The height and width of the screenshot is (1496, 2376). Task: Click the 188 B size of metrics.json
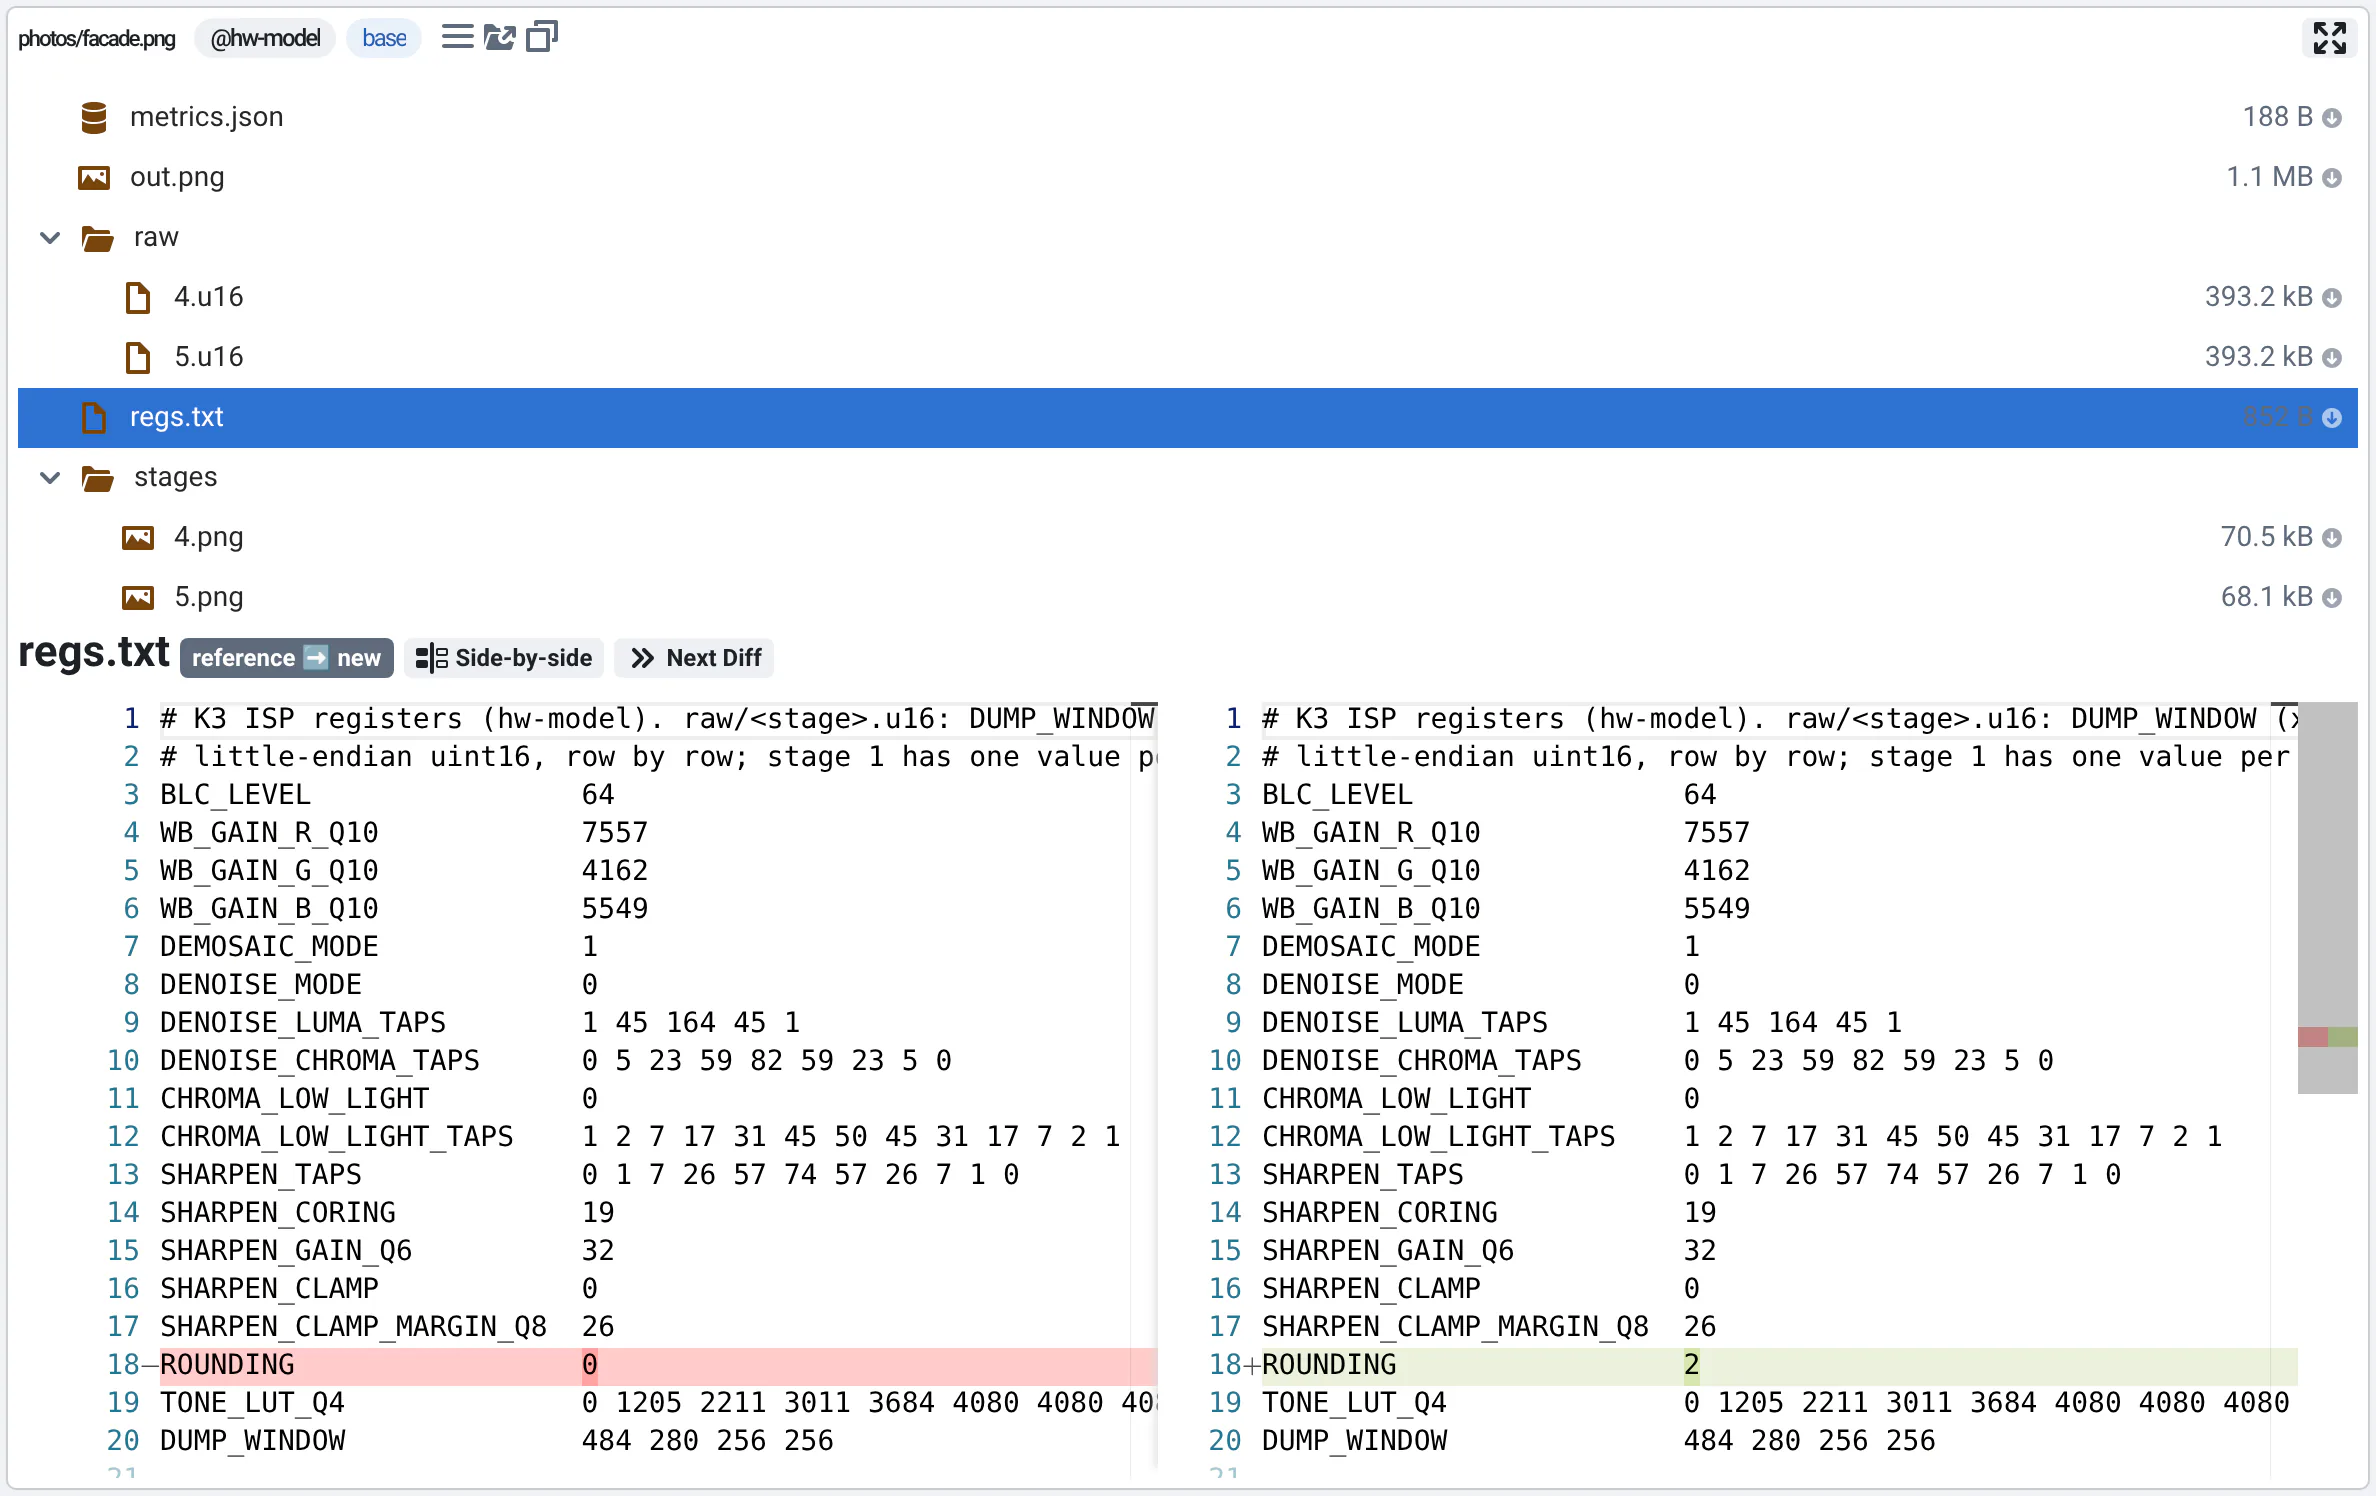2277,117
